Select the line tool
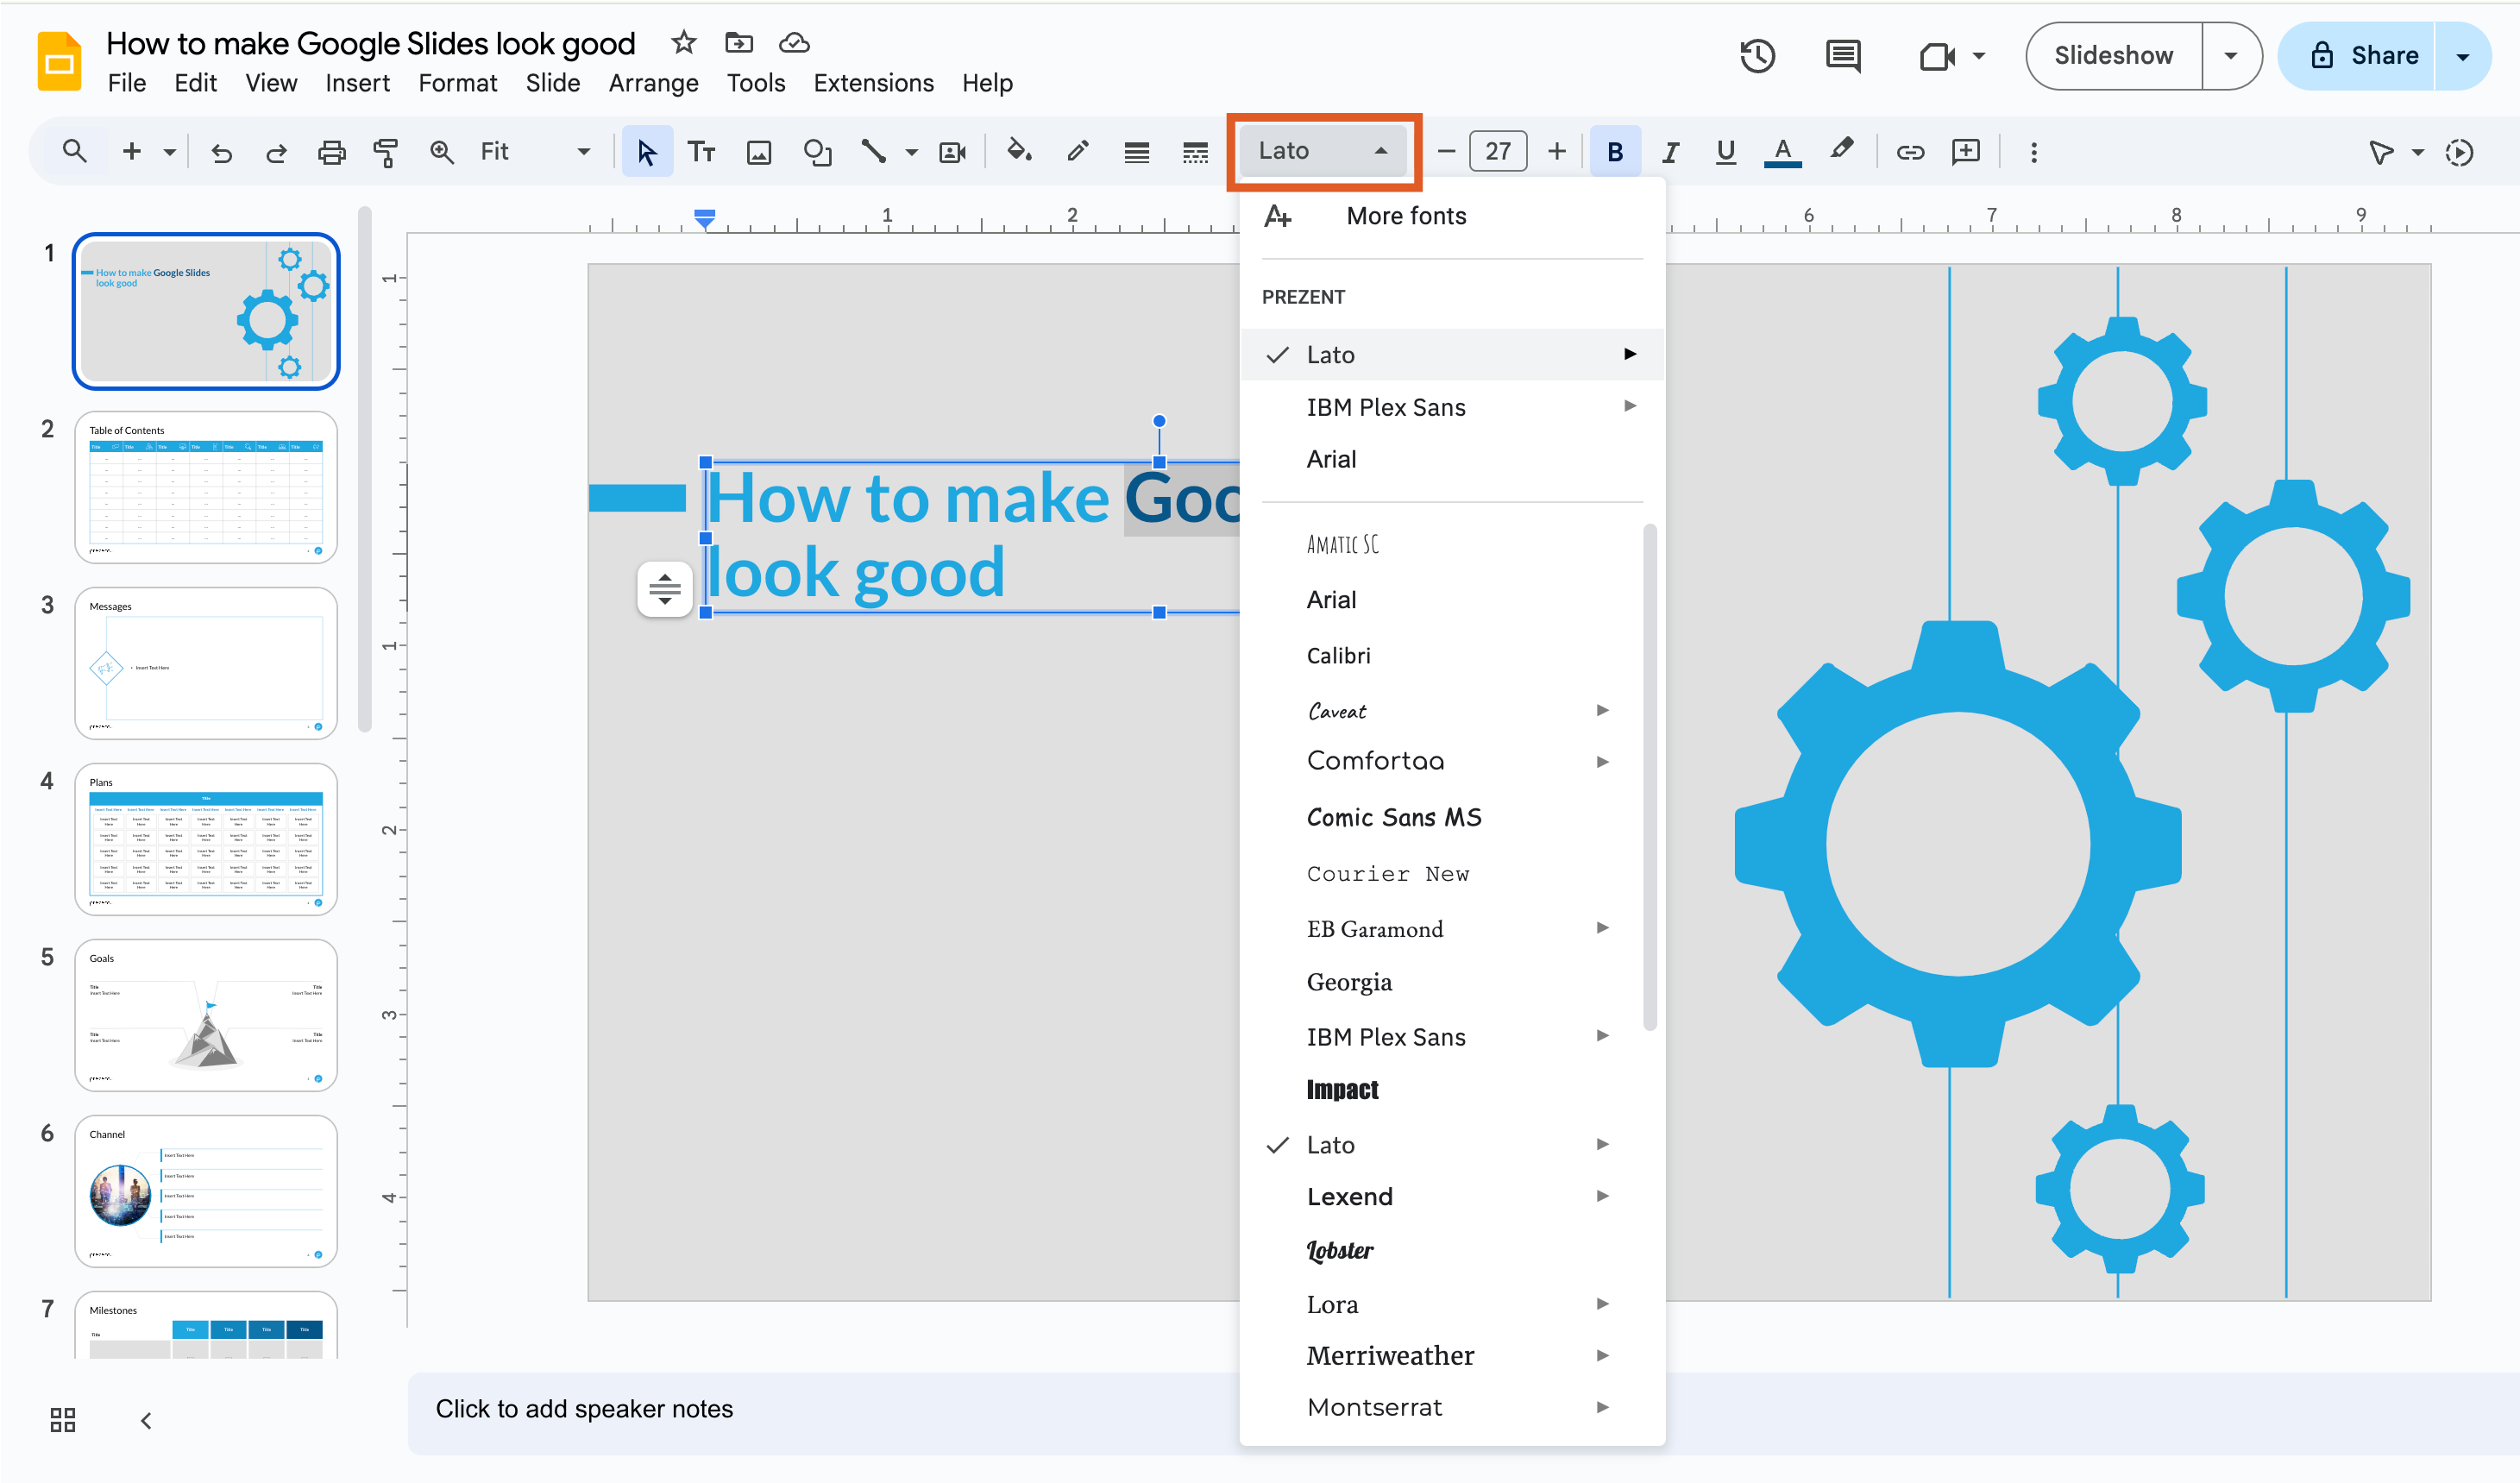The image size is (2520, 1483). pos(874,152)
